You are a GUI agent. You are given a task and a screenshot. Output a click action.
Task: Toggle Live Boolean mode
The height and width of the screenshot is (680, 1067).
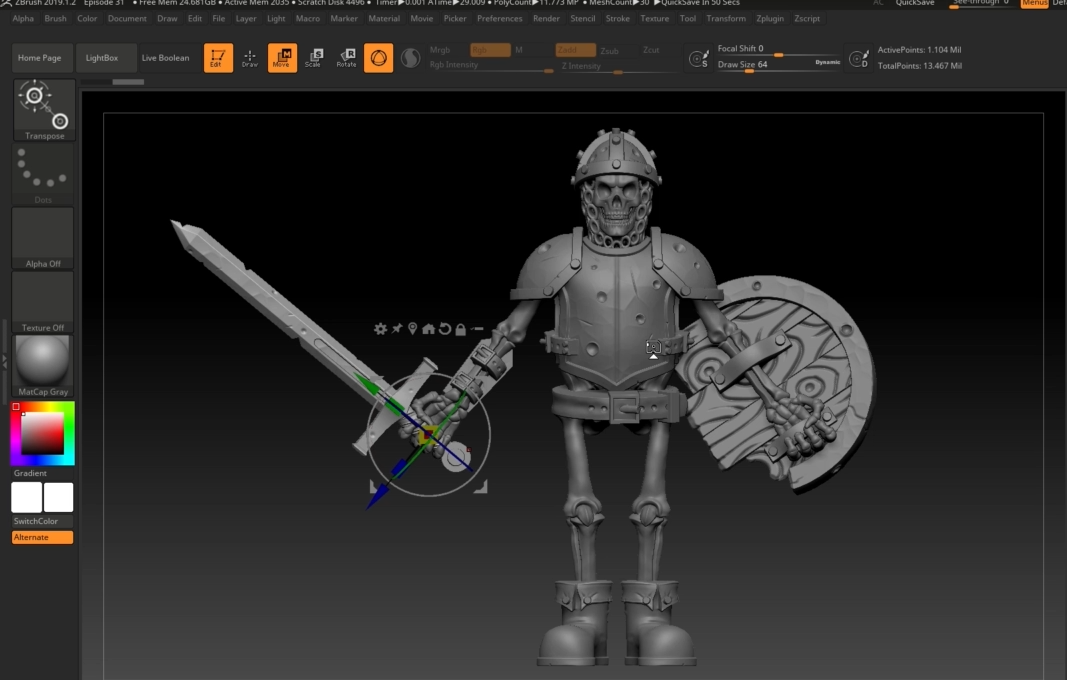coord(165,57)
